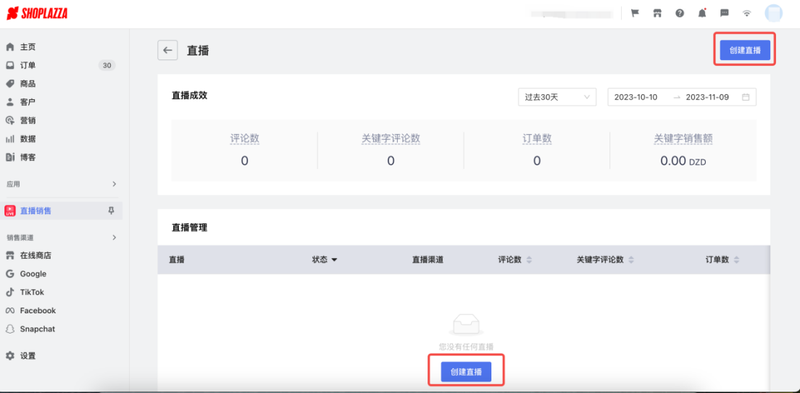Click the Google G icon

click(x=10, y=274)
